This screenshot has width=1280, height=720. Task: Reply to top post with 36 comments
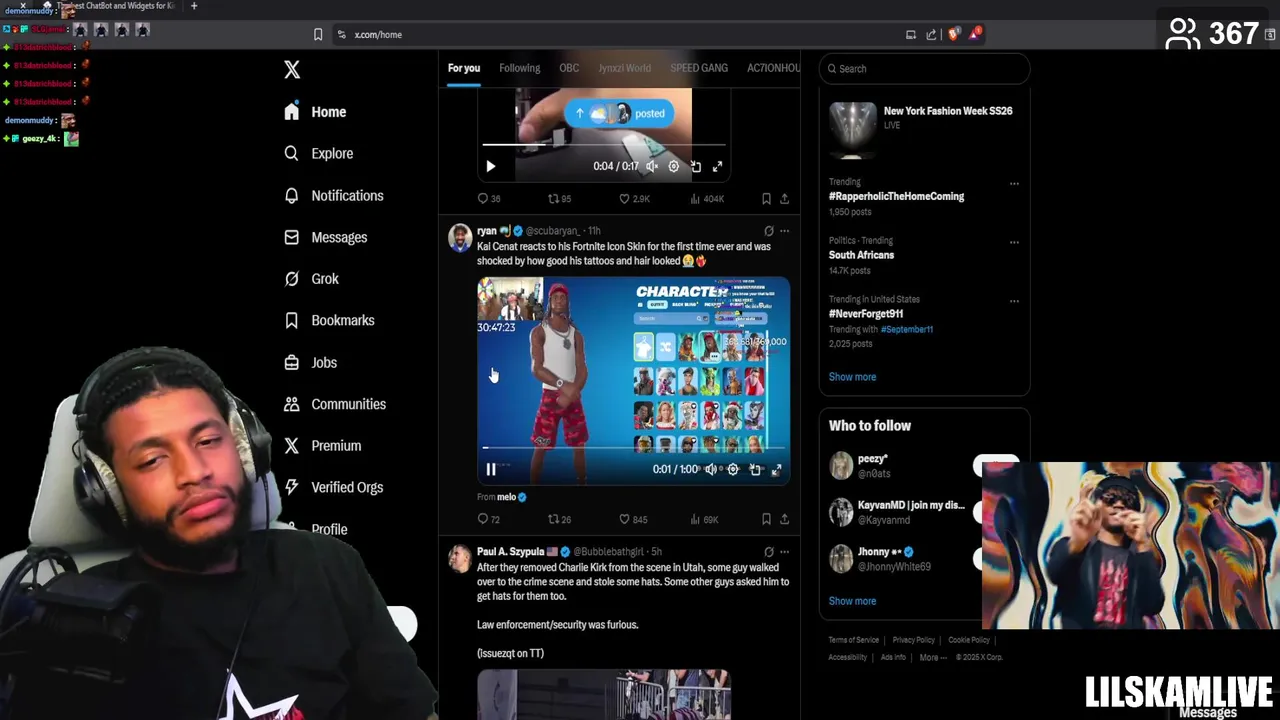pos(489,199)
